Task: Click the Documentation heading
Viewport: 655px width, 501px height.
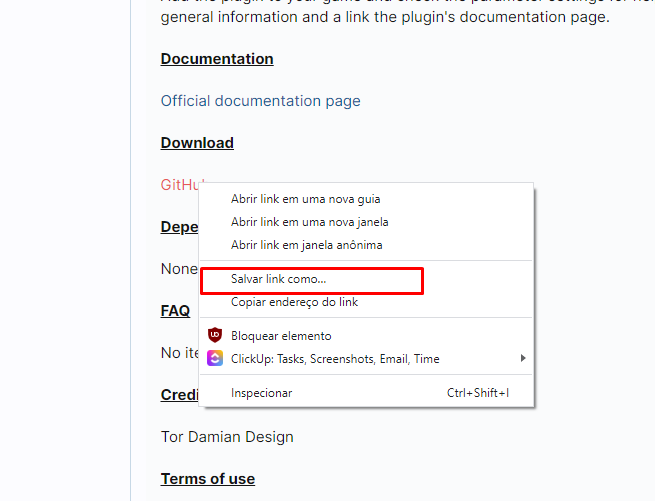Action: (217, 59)
